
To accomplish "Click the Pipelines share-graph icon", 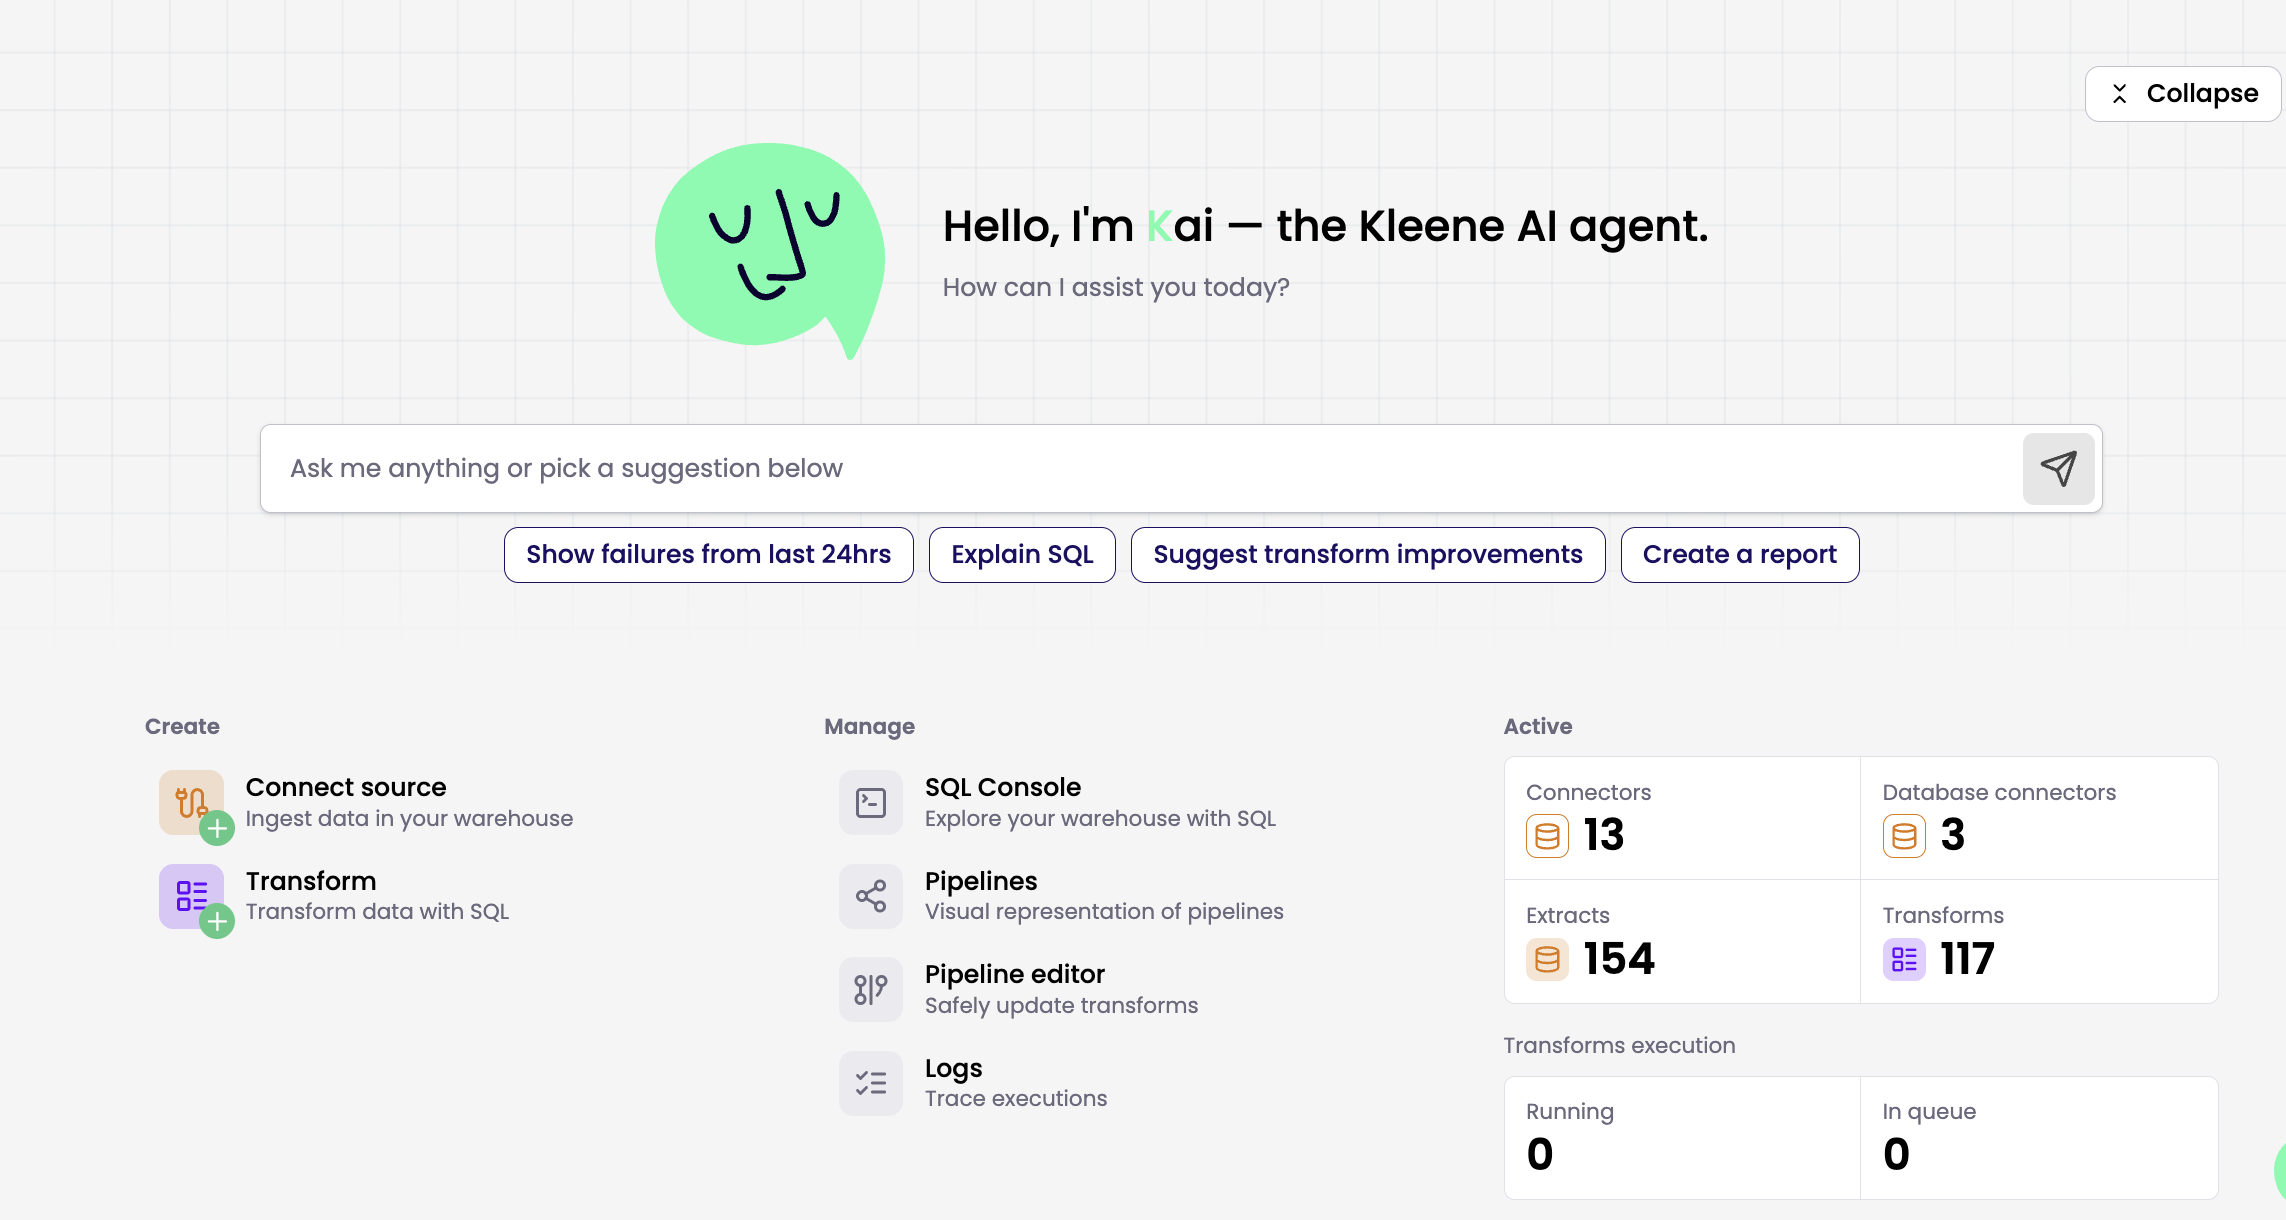I will click(871, 897).
